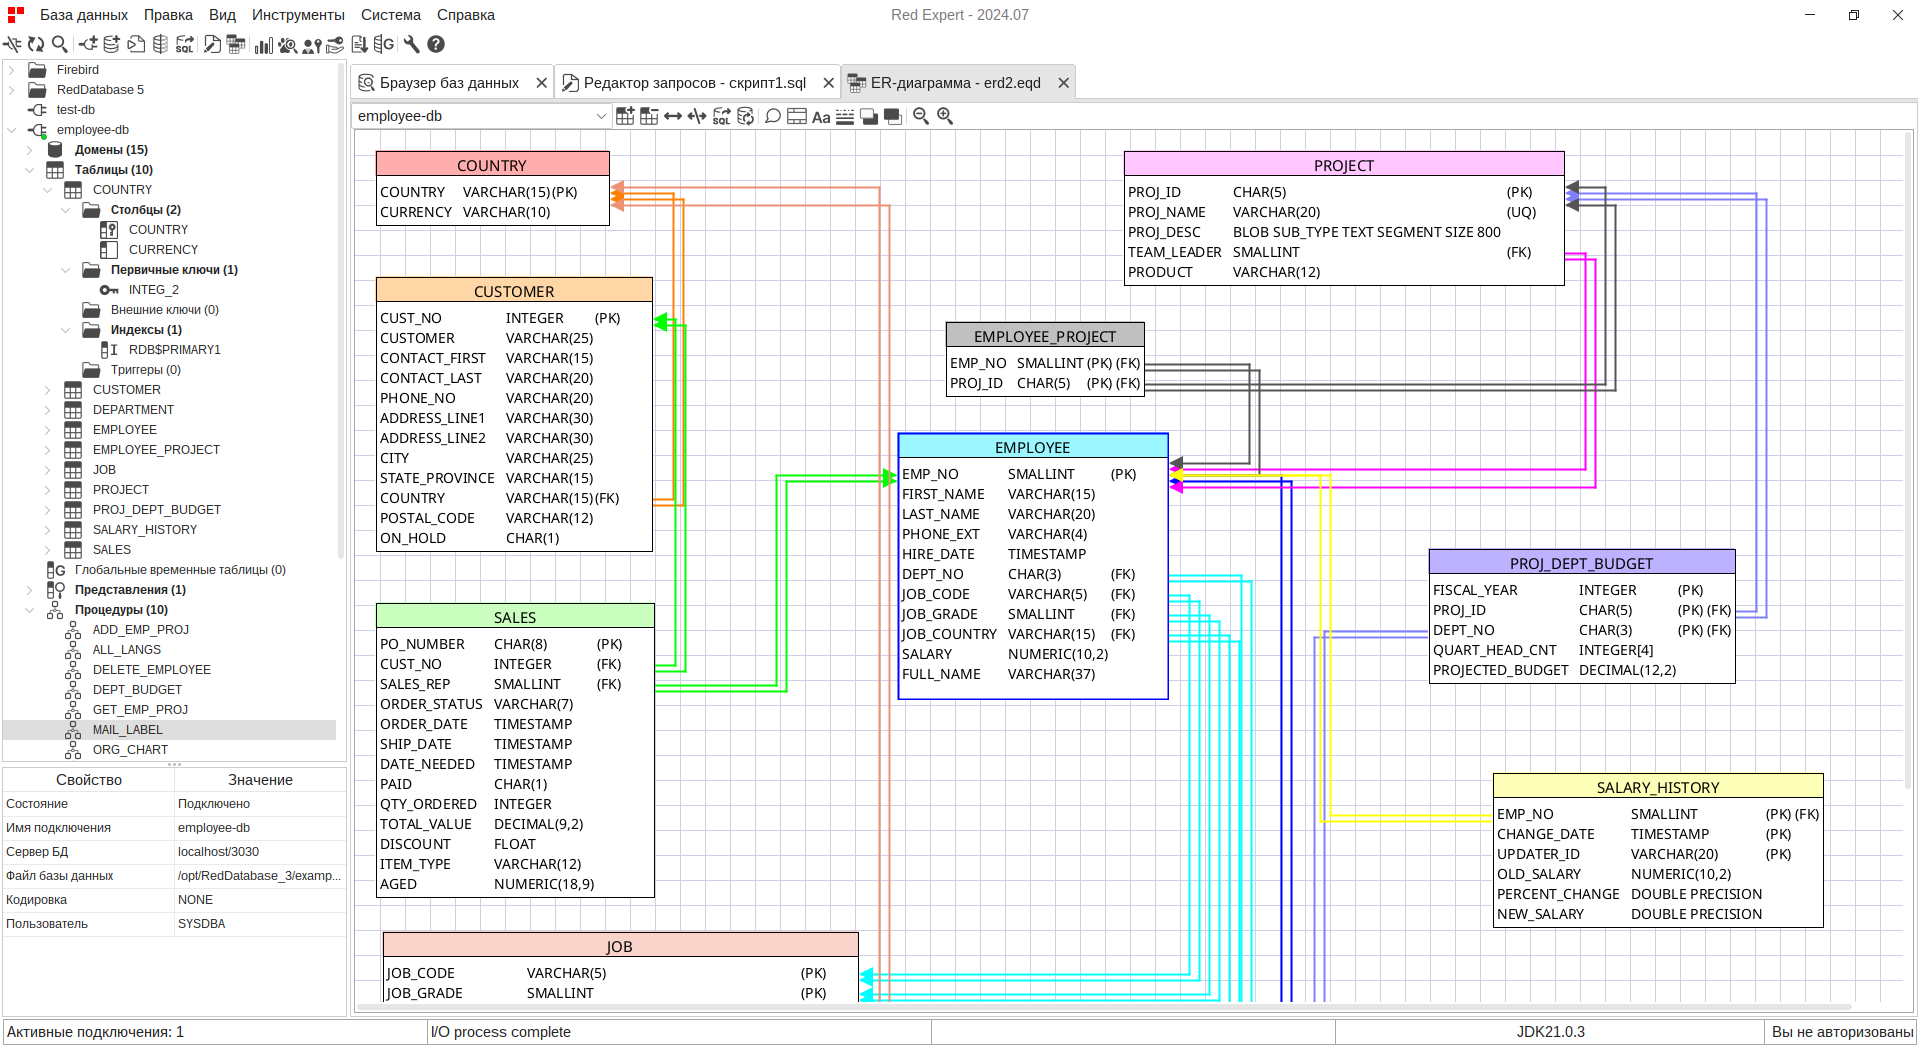Expand the DEPARTMENT table node
Screen dimensions: 1920x1048
[47, 409]
